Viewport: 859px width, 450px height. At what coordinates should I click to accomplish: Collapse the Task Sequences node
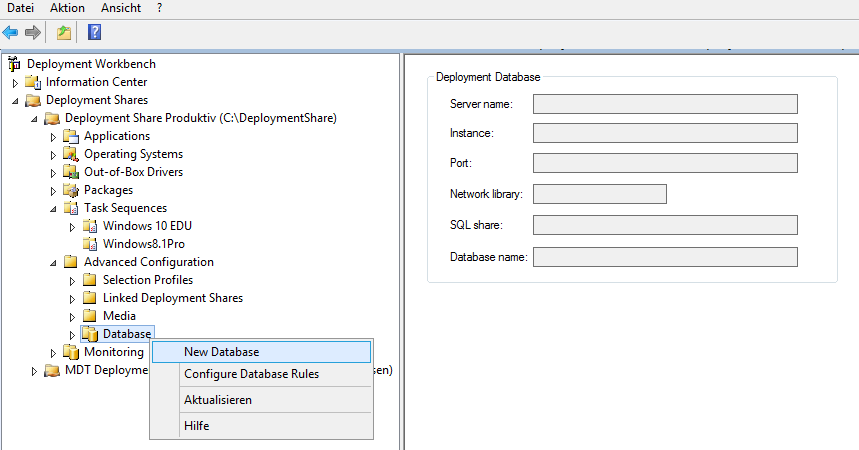coord(54,208)
